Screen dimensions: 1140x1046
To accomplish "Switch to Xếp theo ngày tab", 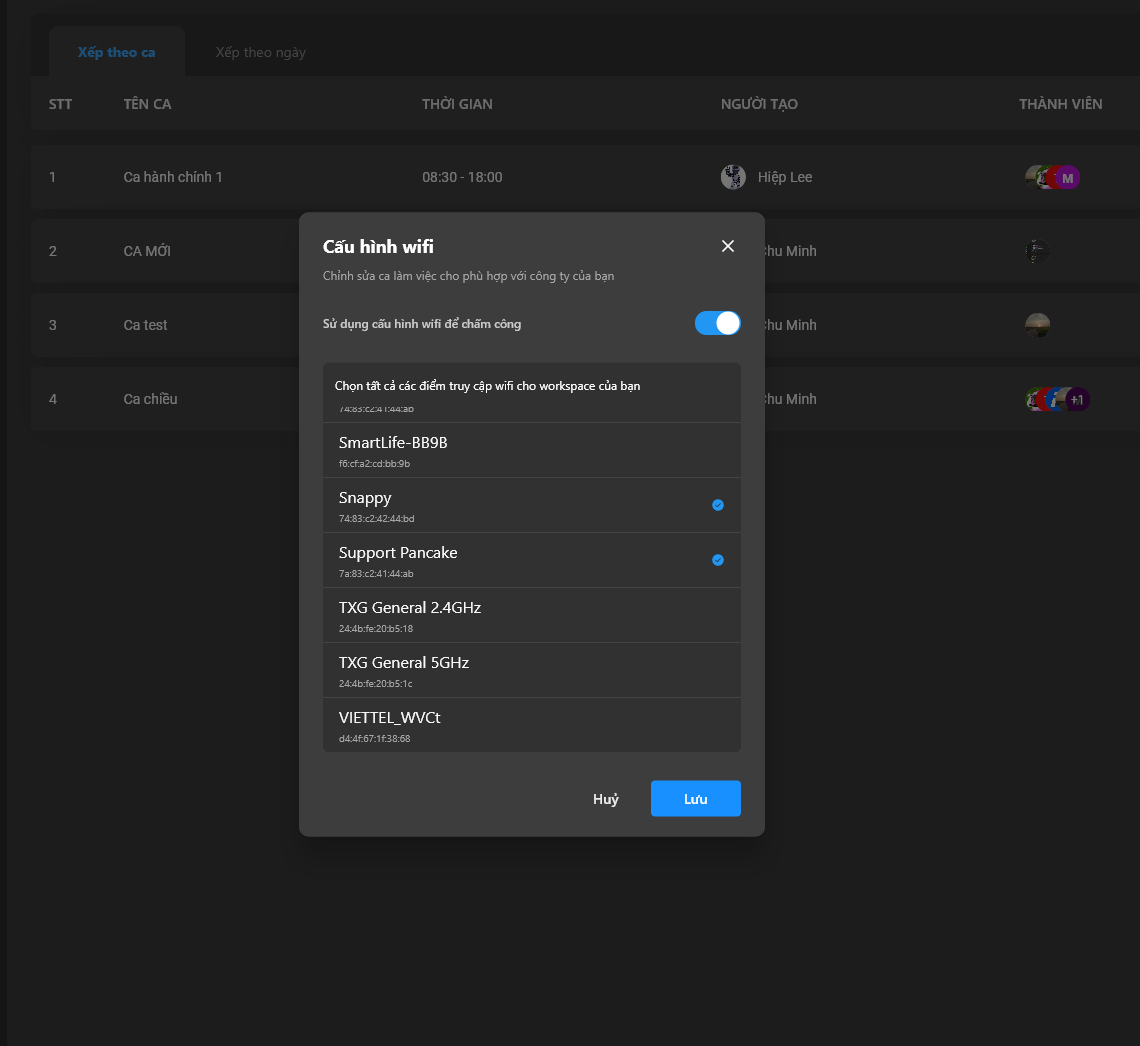I will point(260,52).
